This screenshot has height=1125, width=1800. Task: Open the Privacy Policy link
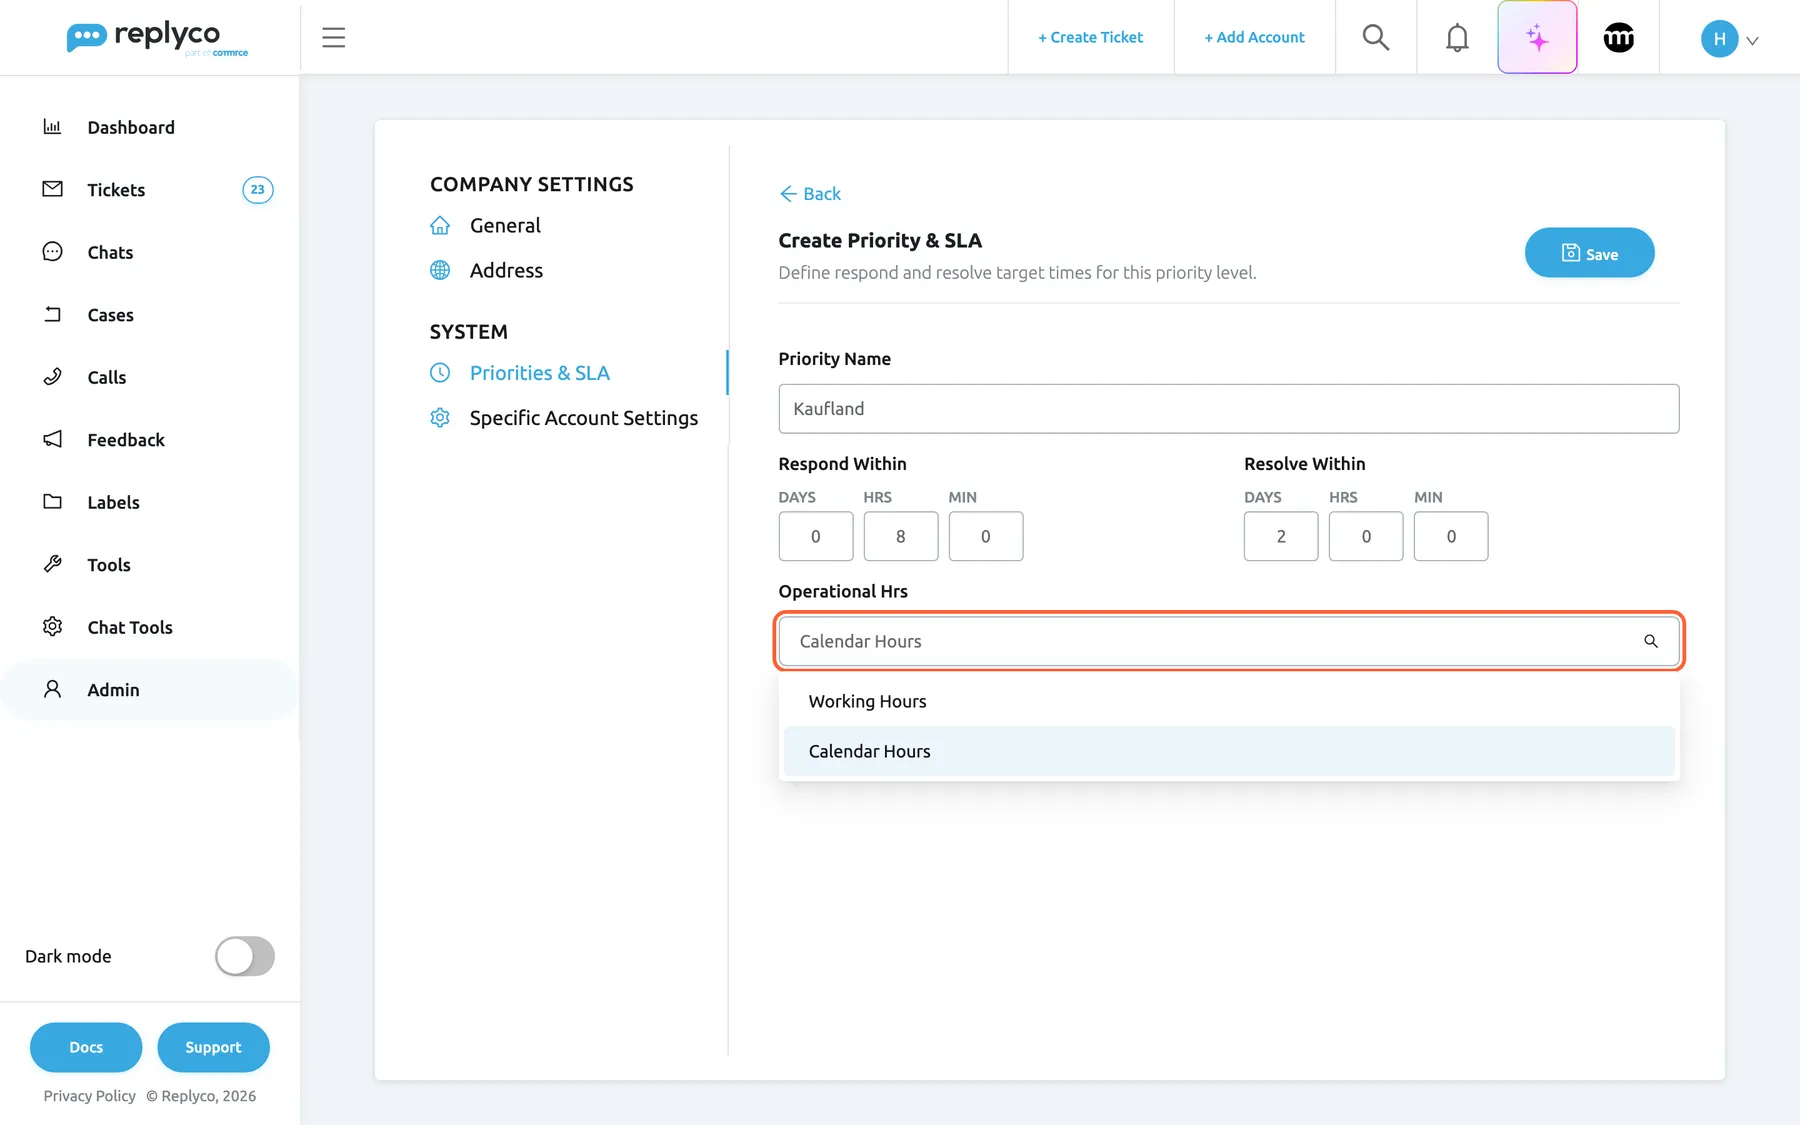(x=89, y=1096)
